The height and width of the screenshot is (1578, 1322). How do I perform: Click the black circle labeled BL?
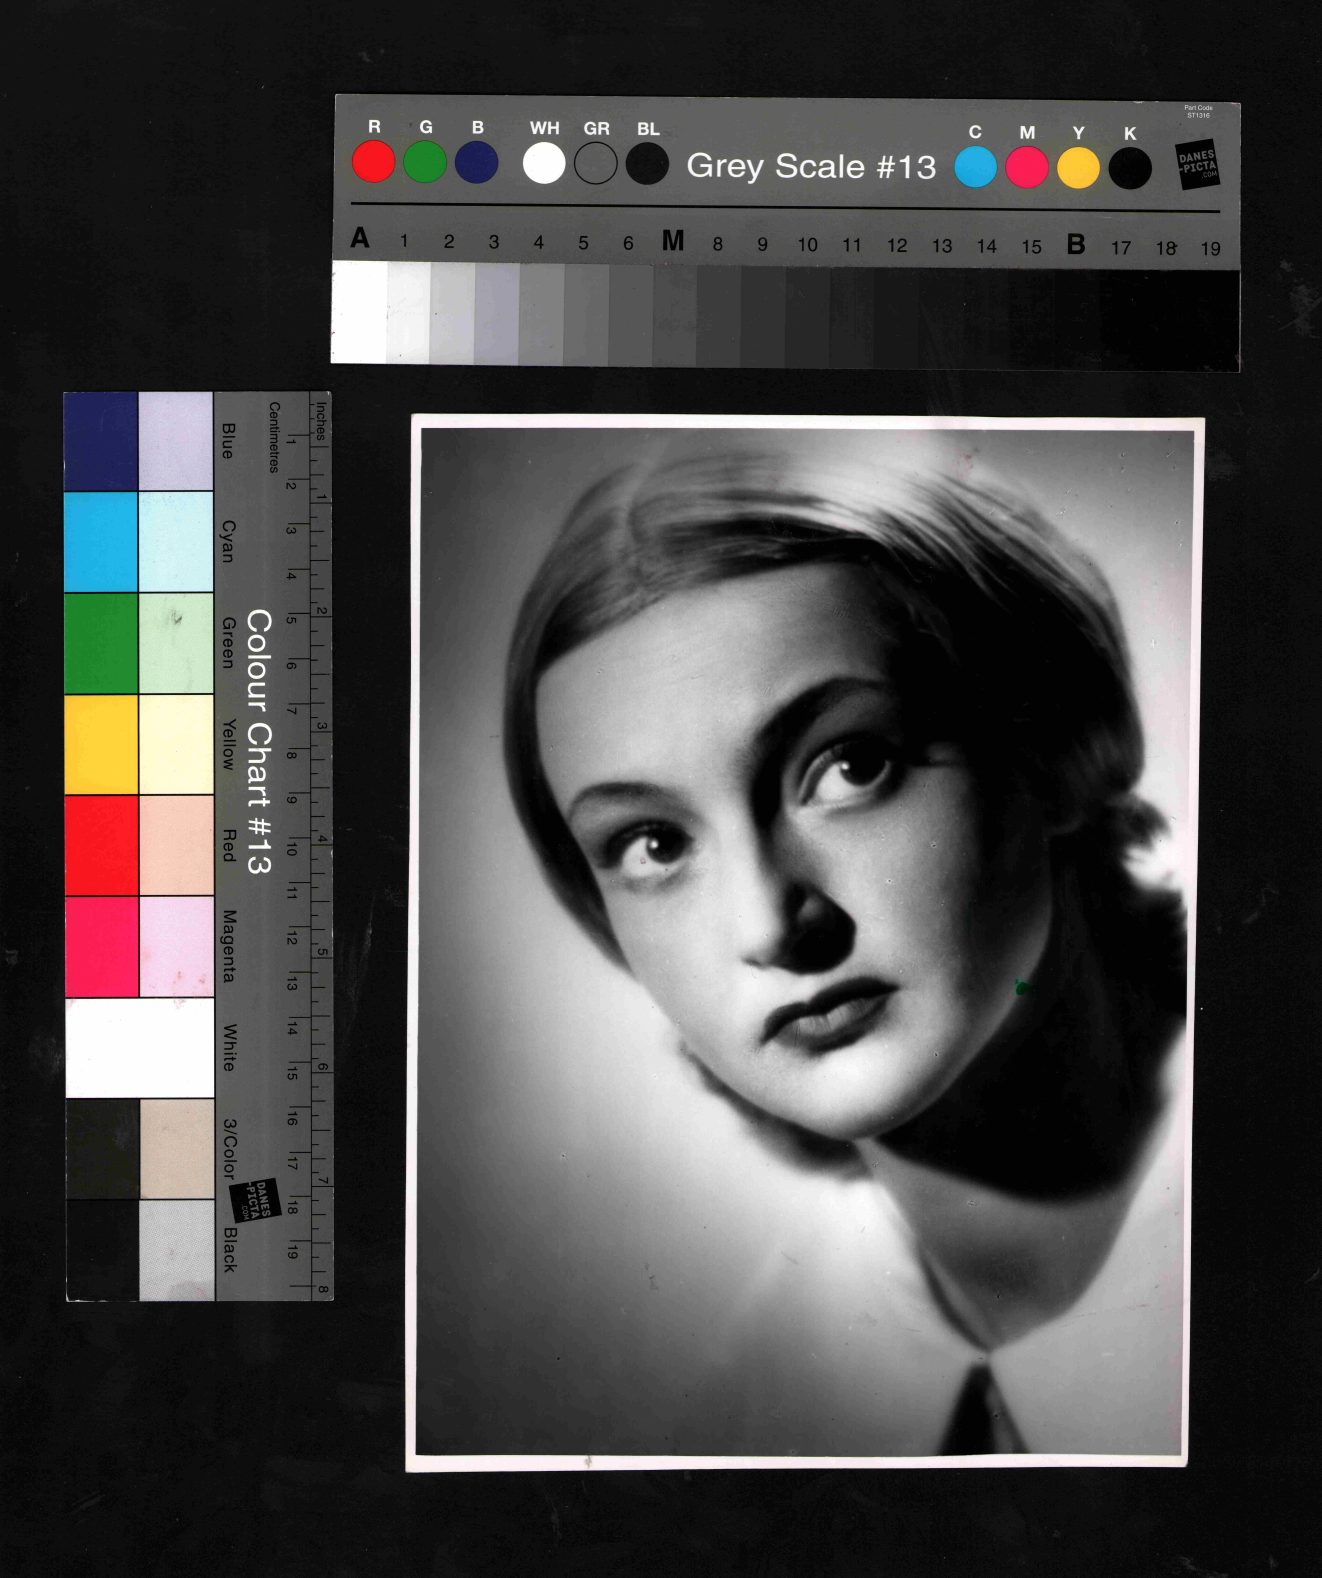pos(647,164)
